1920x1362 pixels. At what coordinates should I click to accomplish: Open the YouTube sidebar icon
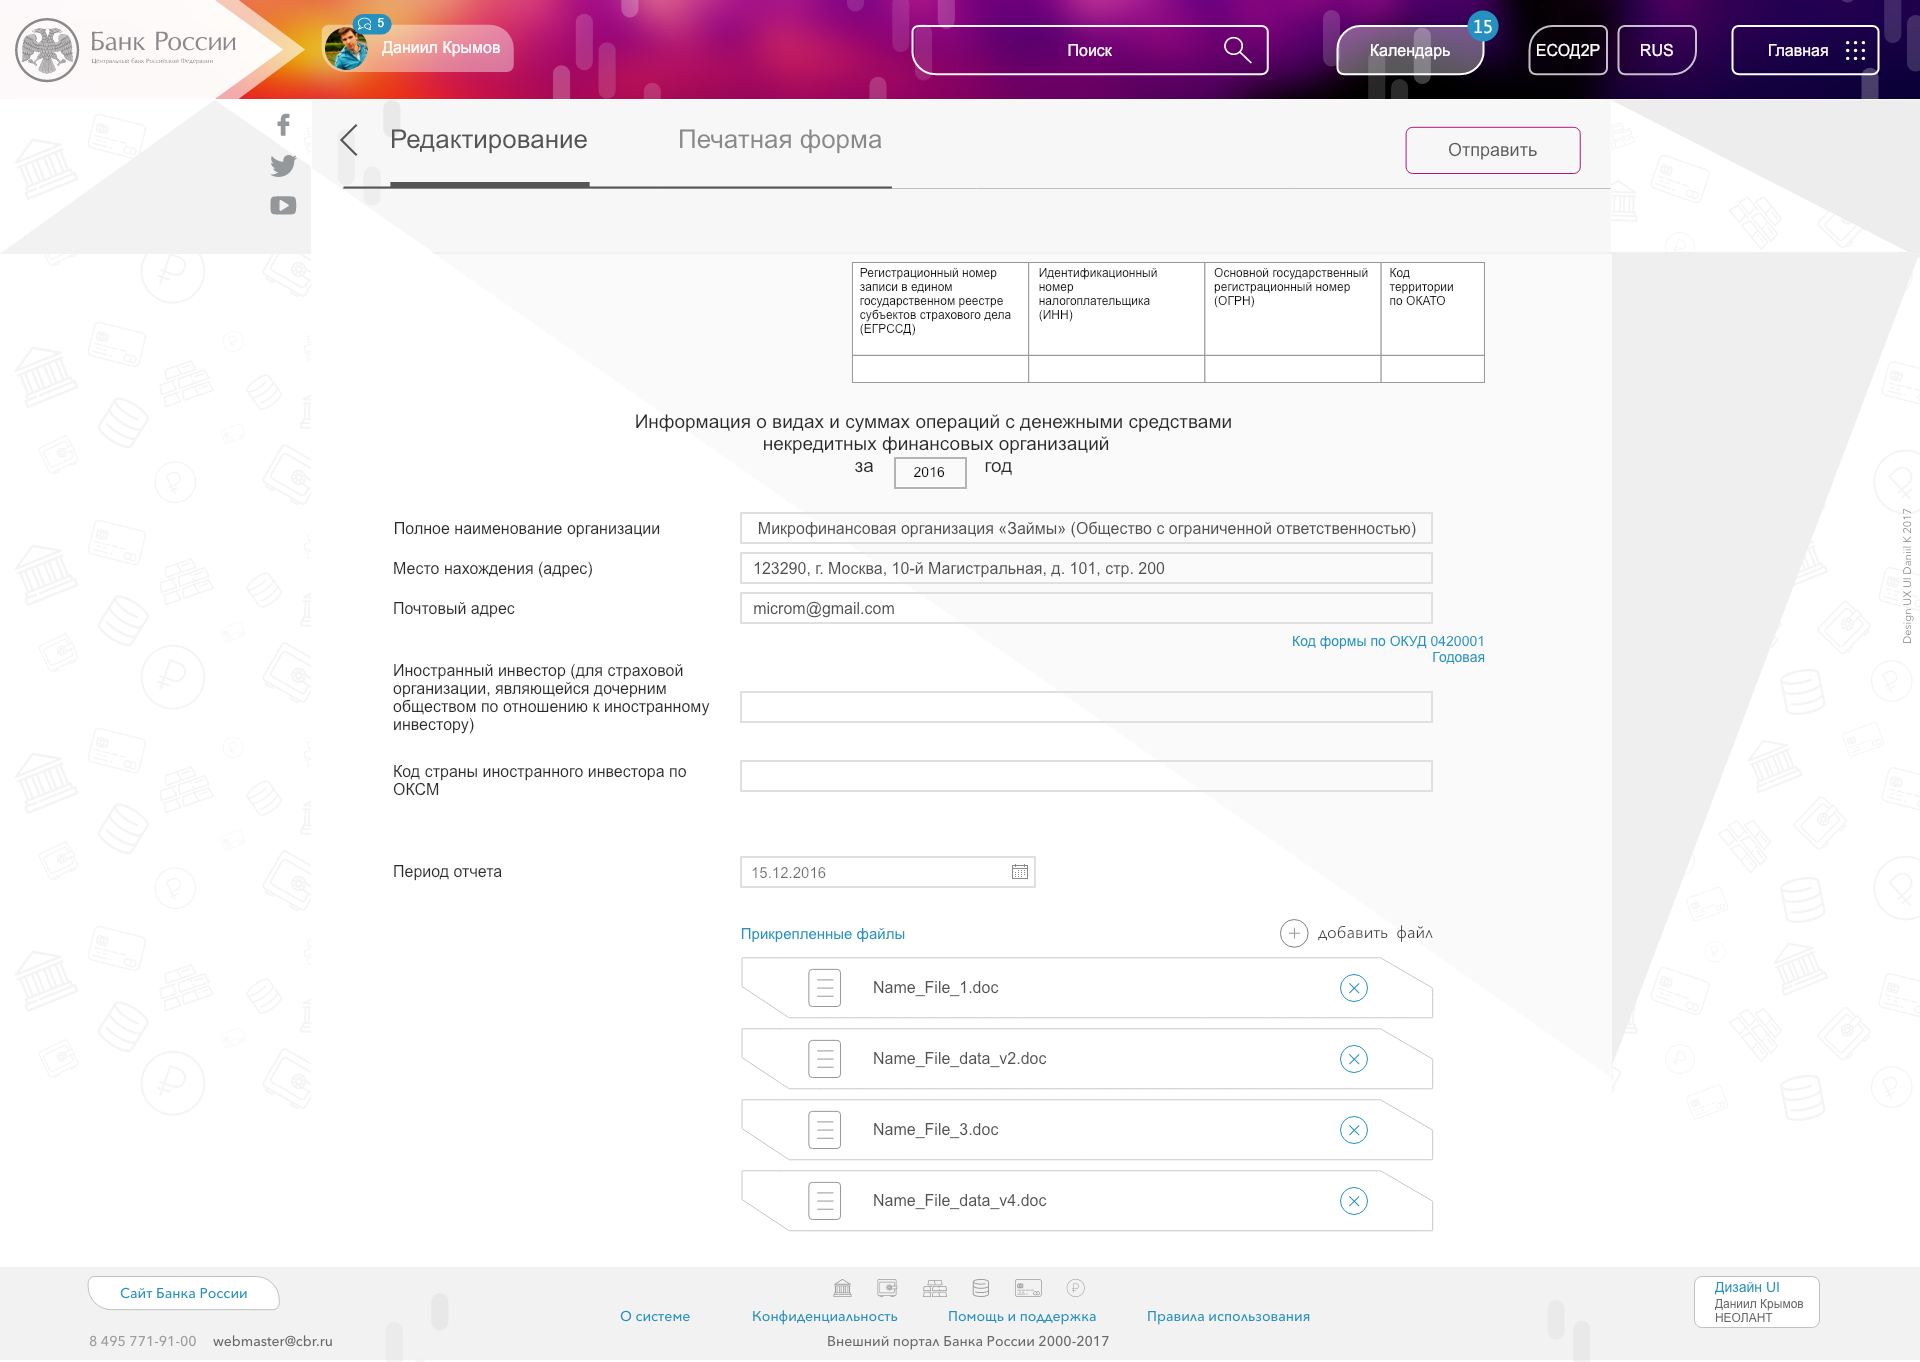pos(283,205)
